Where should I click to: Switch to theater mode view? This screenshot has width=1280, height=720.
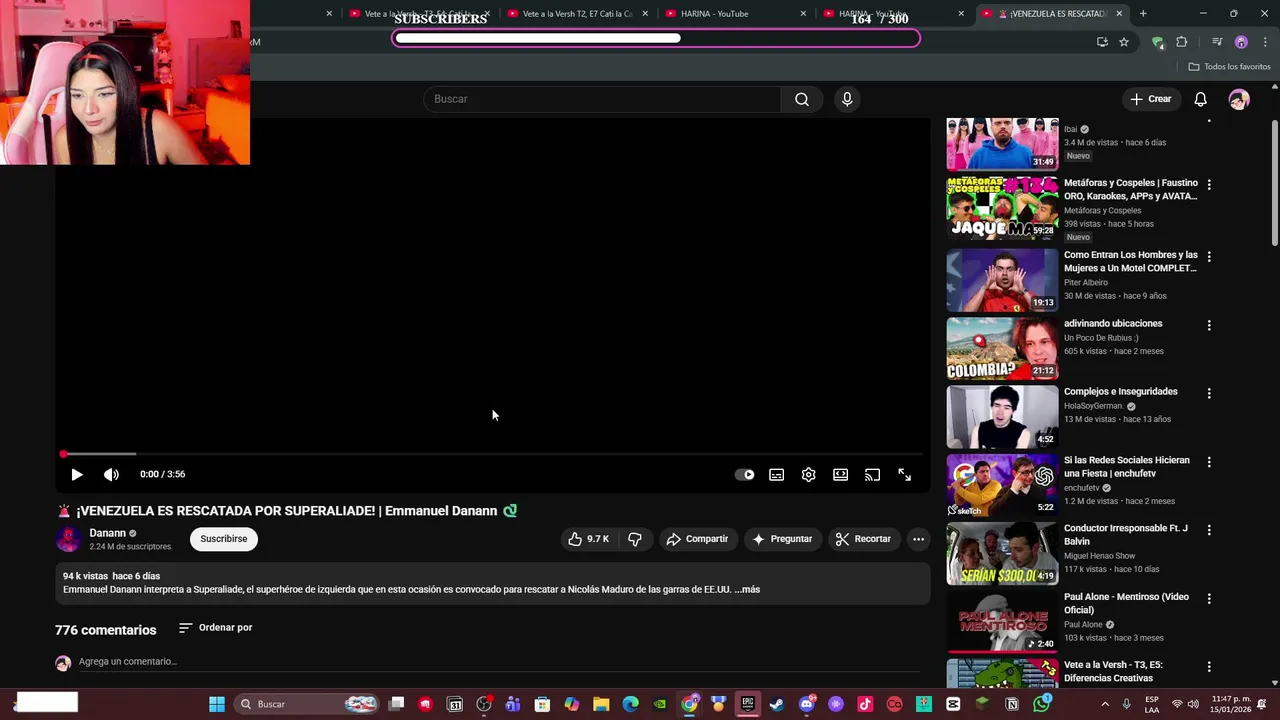(x=840, y=475)
